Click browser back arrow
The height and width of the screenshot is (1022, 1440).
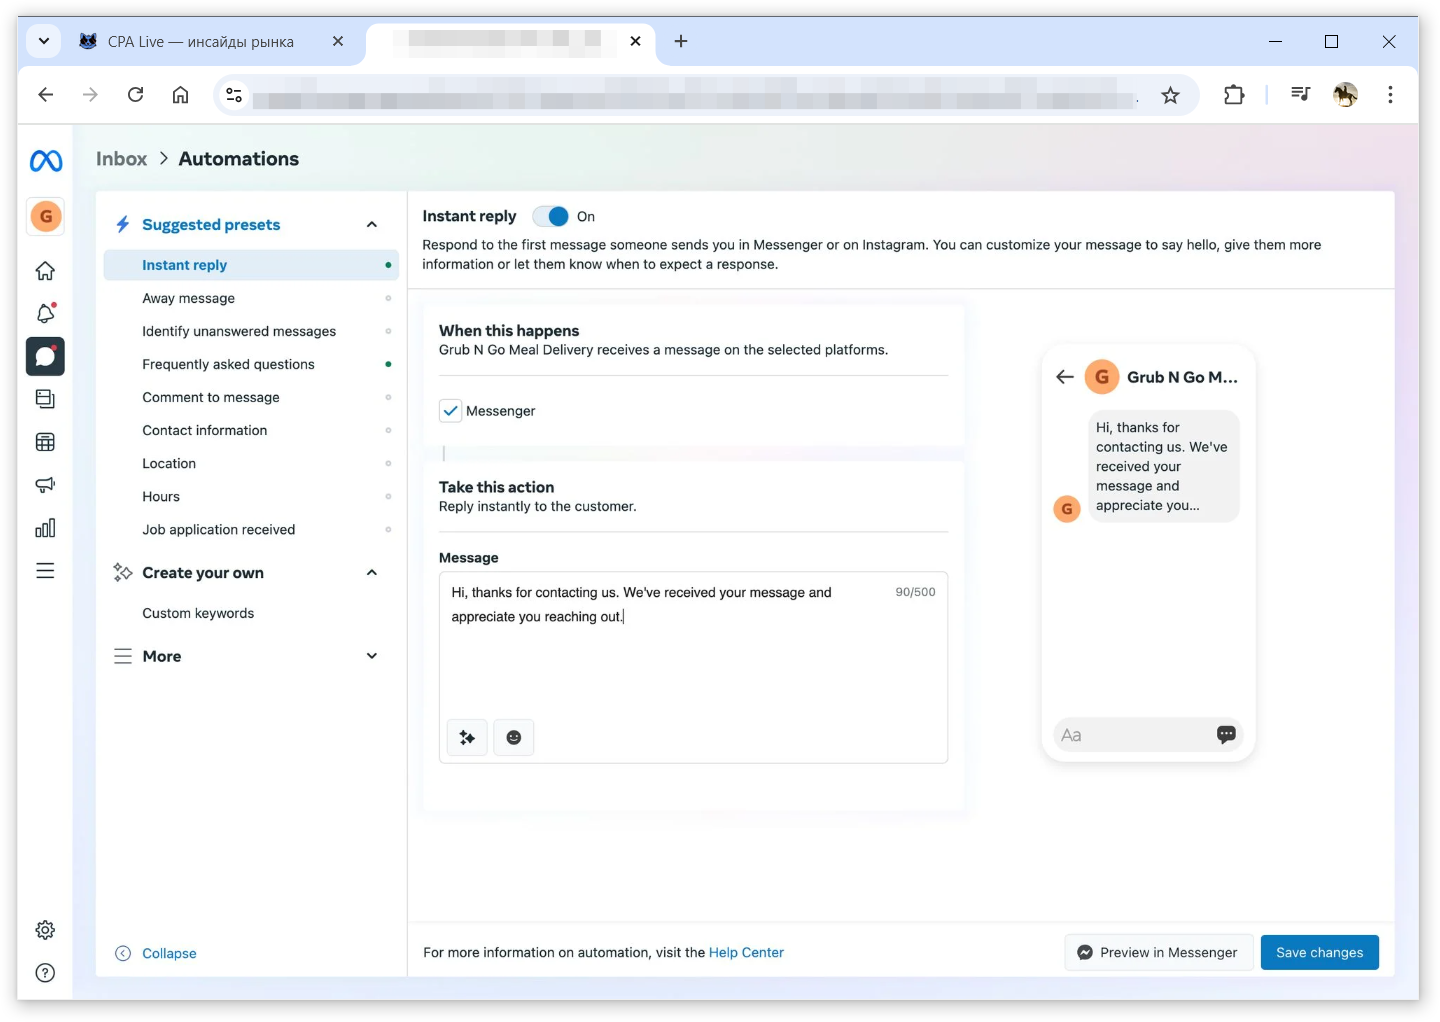pos(45,95)
